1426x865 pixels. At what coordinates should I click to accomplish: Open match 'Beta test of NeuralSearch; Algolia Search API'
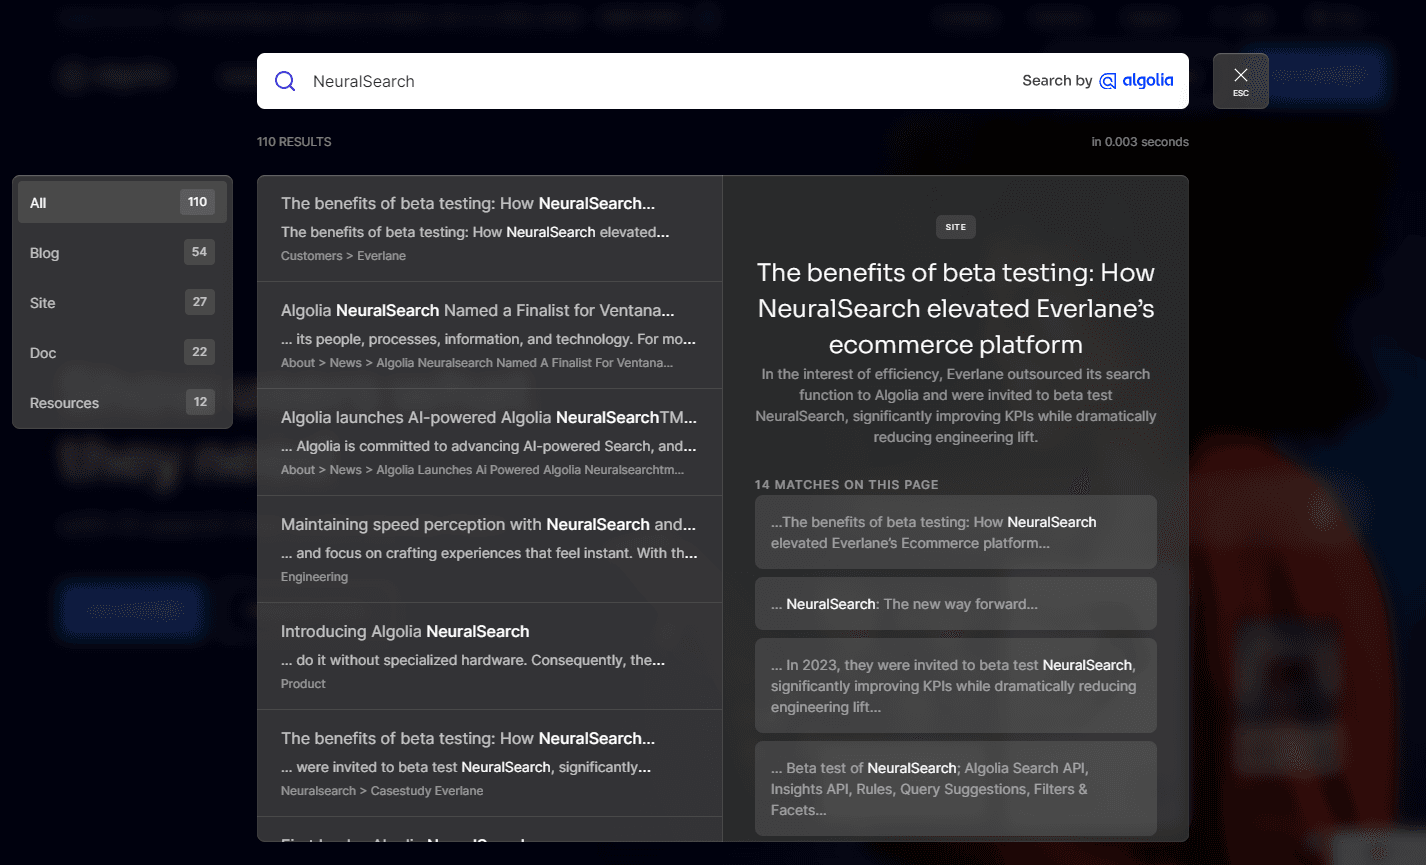[x=956, y=788]
